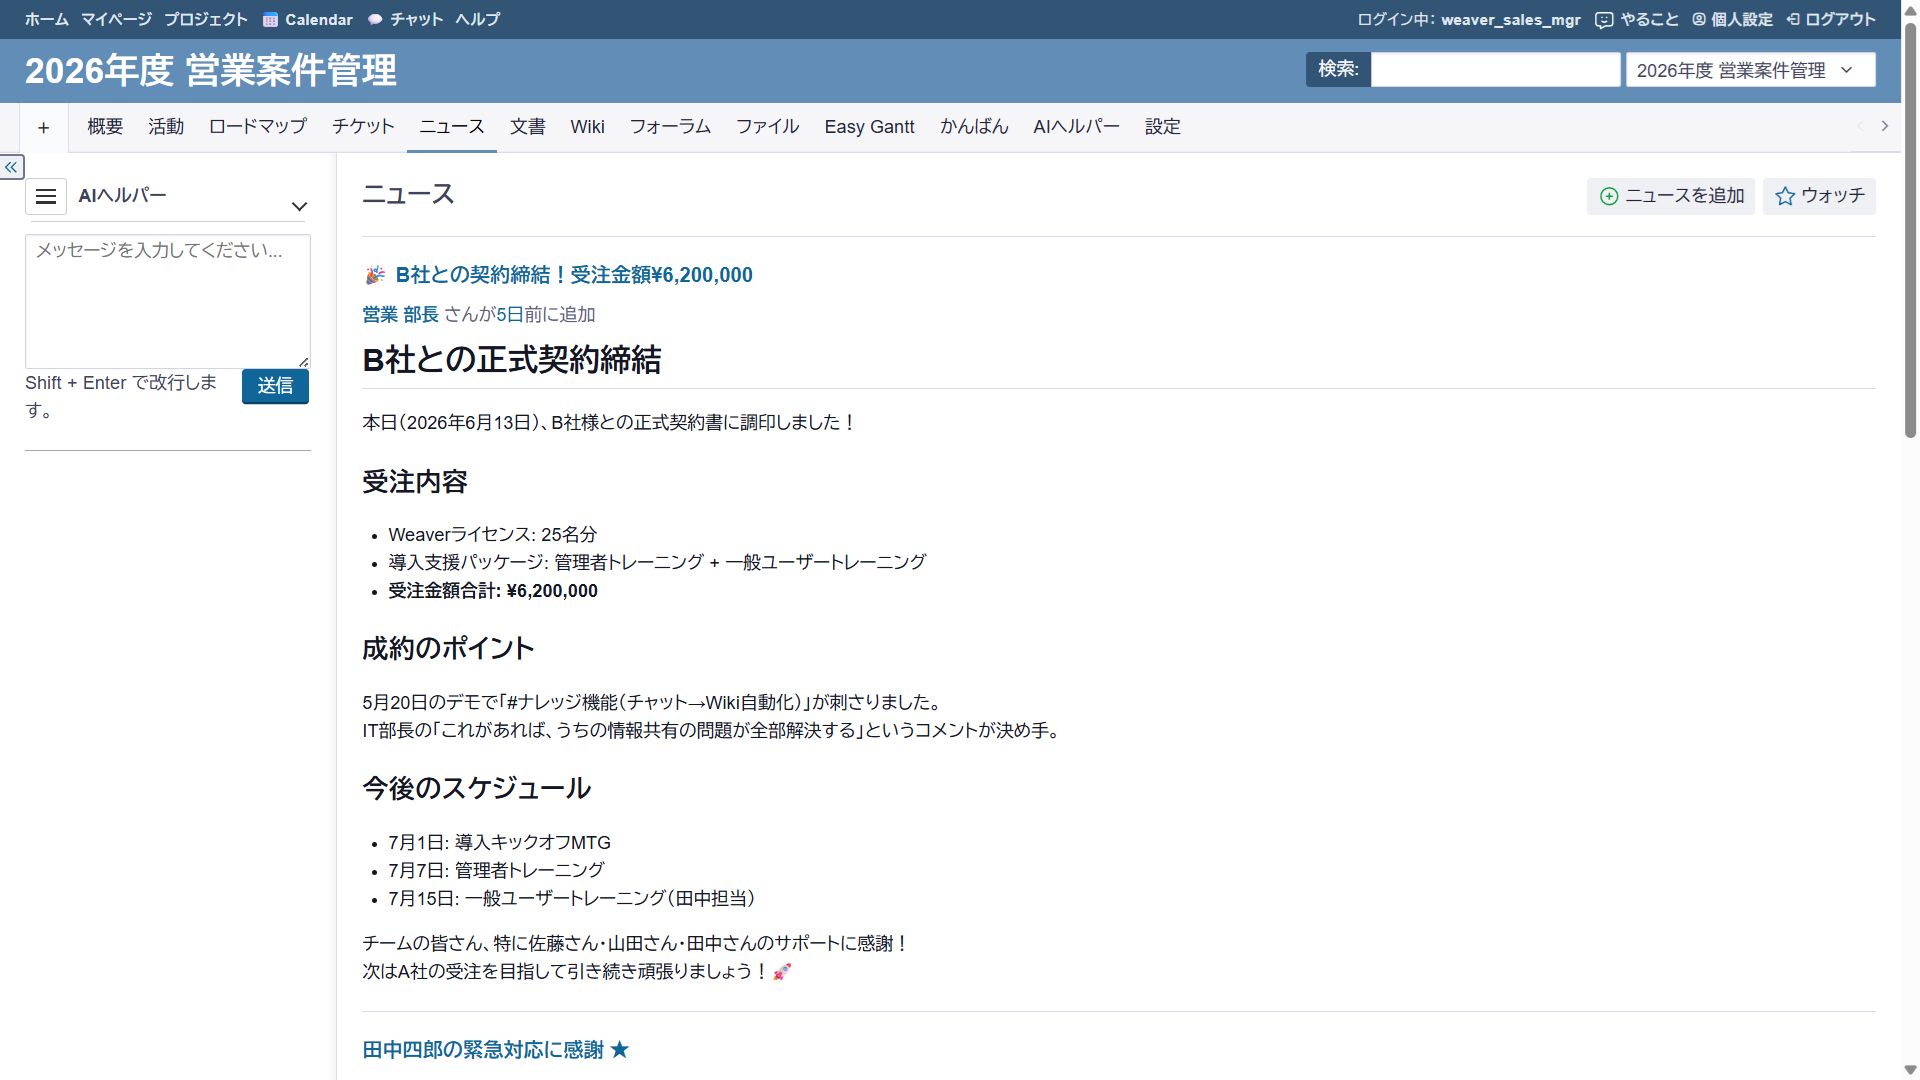Click the author link 営業 部長
Screen dimensions: 1920x1080
point(400,315)
